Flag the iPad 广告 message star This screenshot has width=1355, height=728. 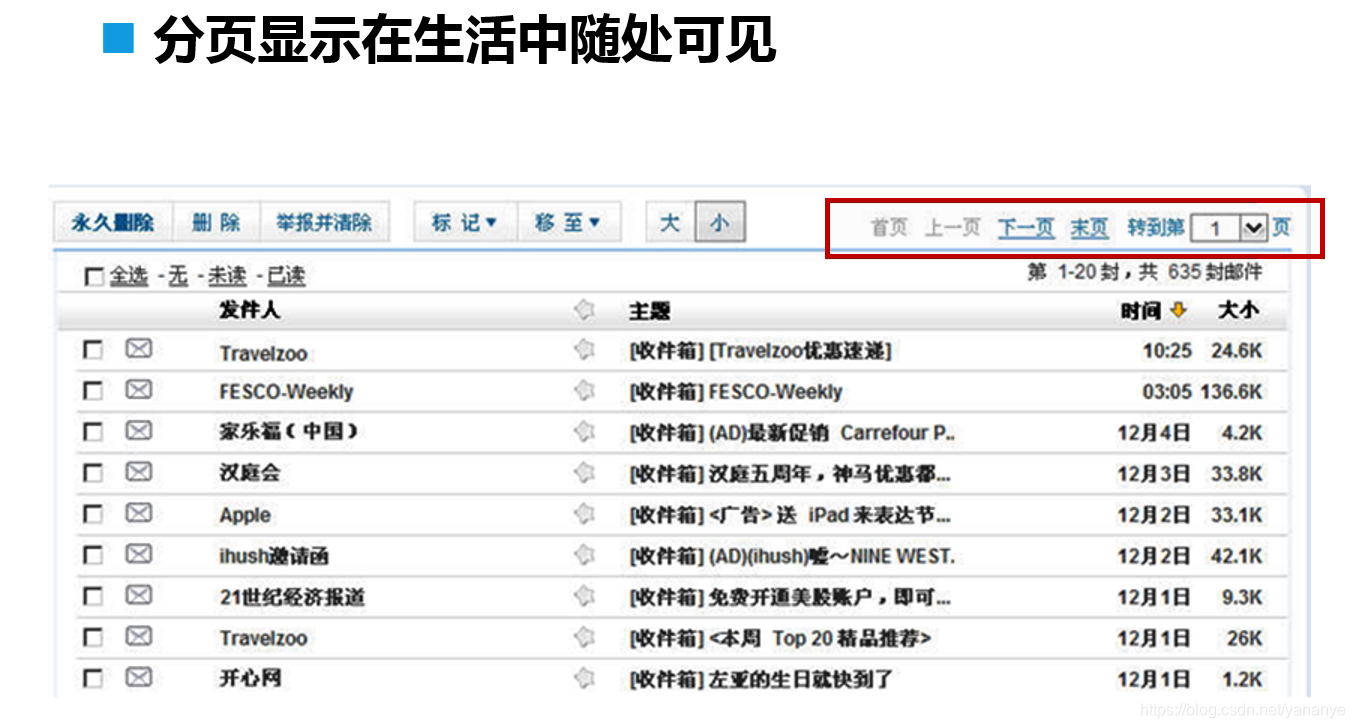584,514
